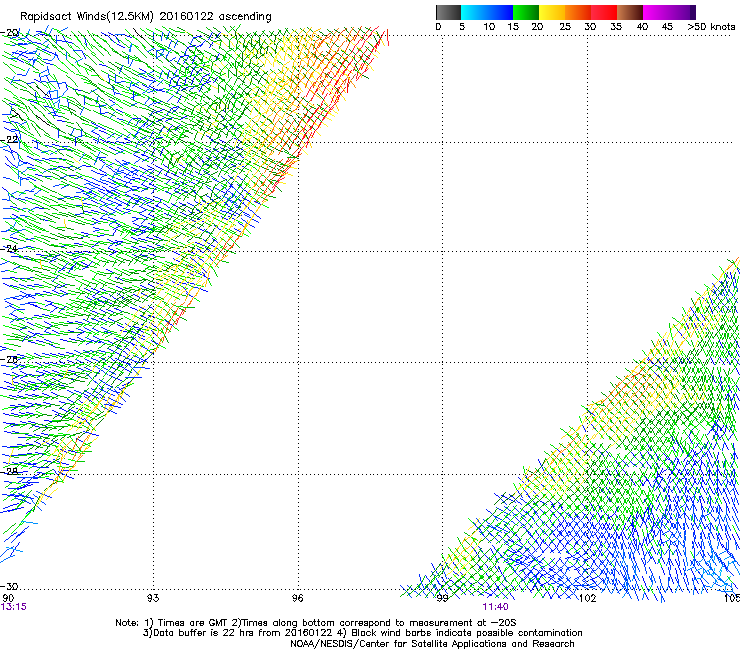Screen dimensions: 740x650
Task: Click the gray 0-5 knots legend swatch
Action: click(448, 12)
